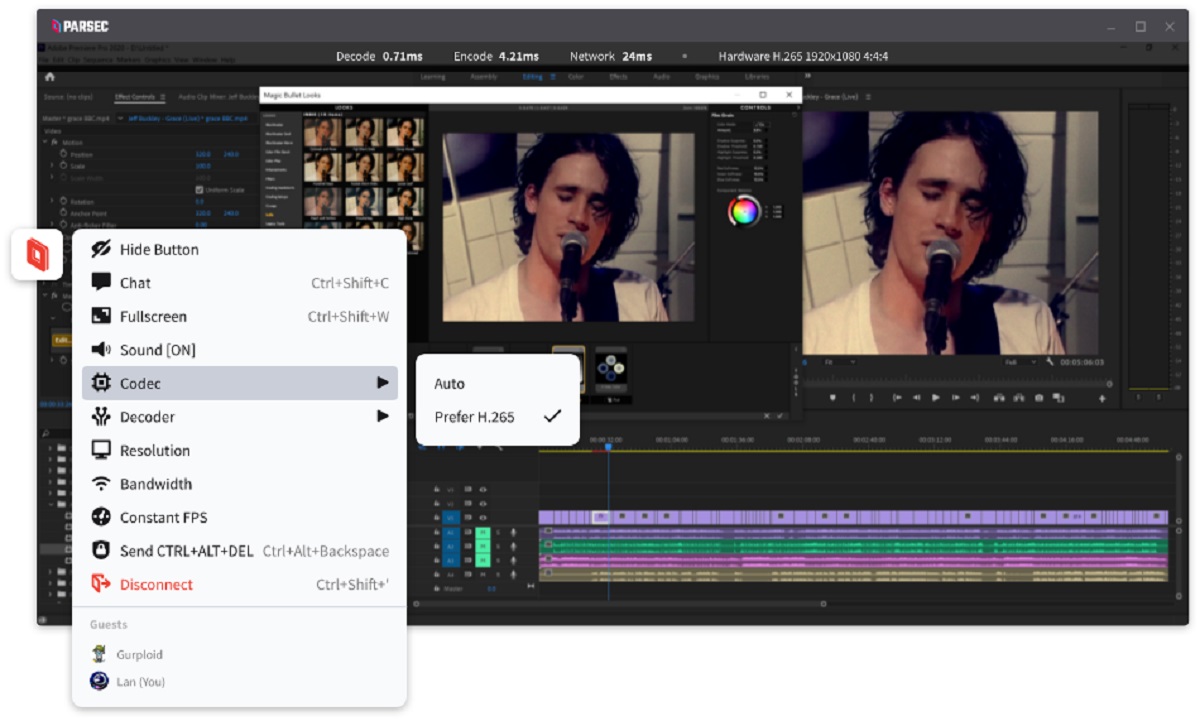
Task: Click the Lift icon in Program monitor controls
Action: (x=999, y=397)
